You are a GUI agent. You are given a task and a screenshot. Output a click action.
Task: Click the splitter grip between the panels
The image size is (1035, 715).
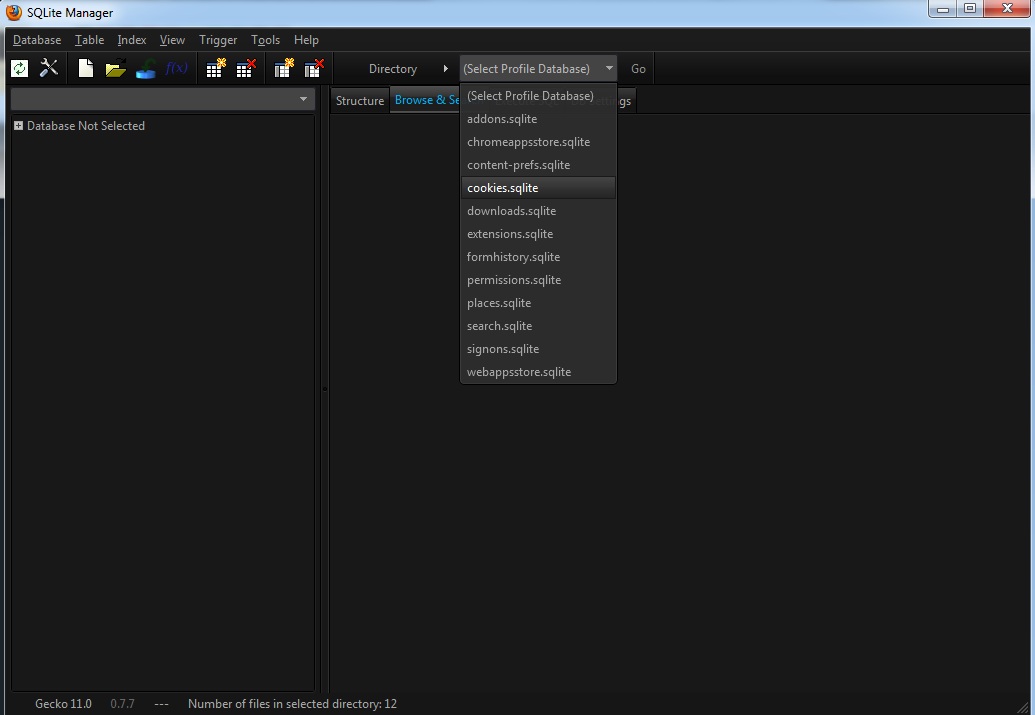click(x=324, y=389)
